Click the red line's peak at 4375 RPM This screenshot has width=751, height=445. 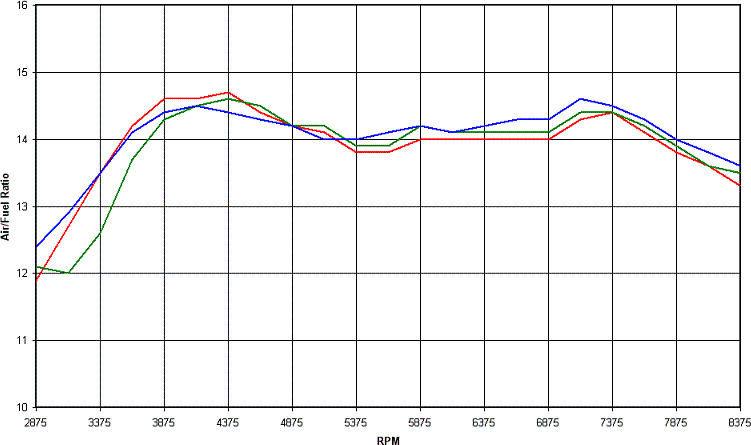[x=228, y=92]
